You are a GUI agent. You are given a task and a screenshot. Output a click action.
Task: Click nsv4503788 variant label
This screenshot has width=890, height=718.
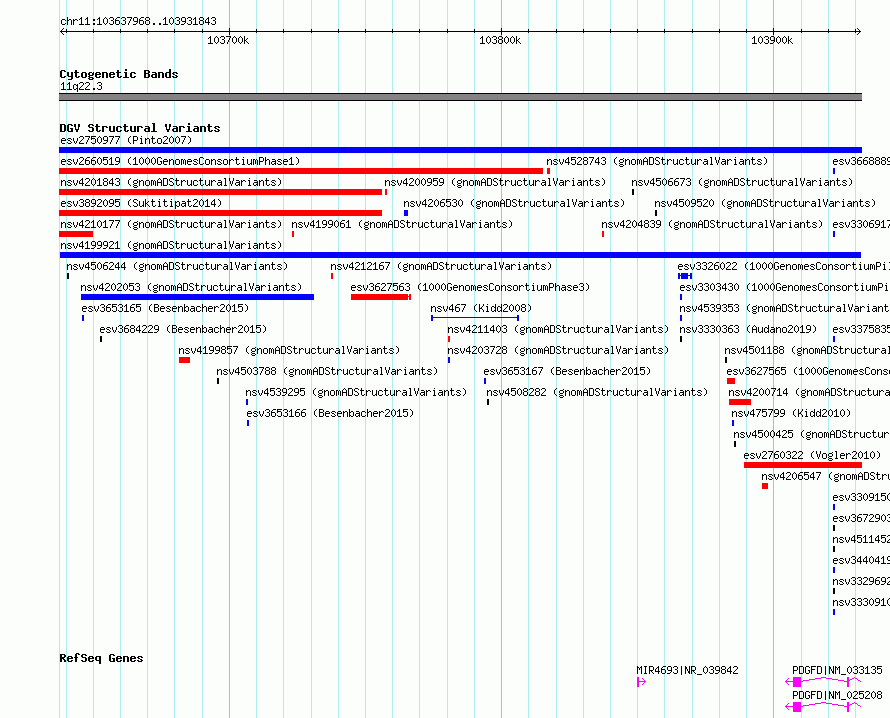point(327,371)
